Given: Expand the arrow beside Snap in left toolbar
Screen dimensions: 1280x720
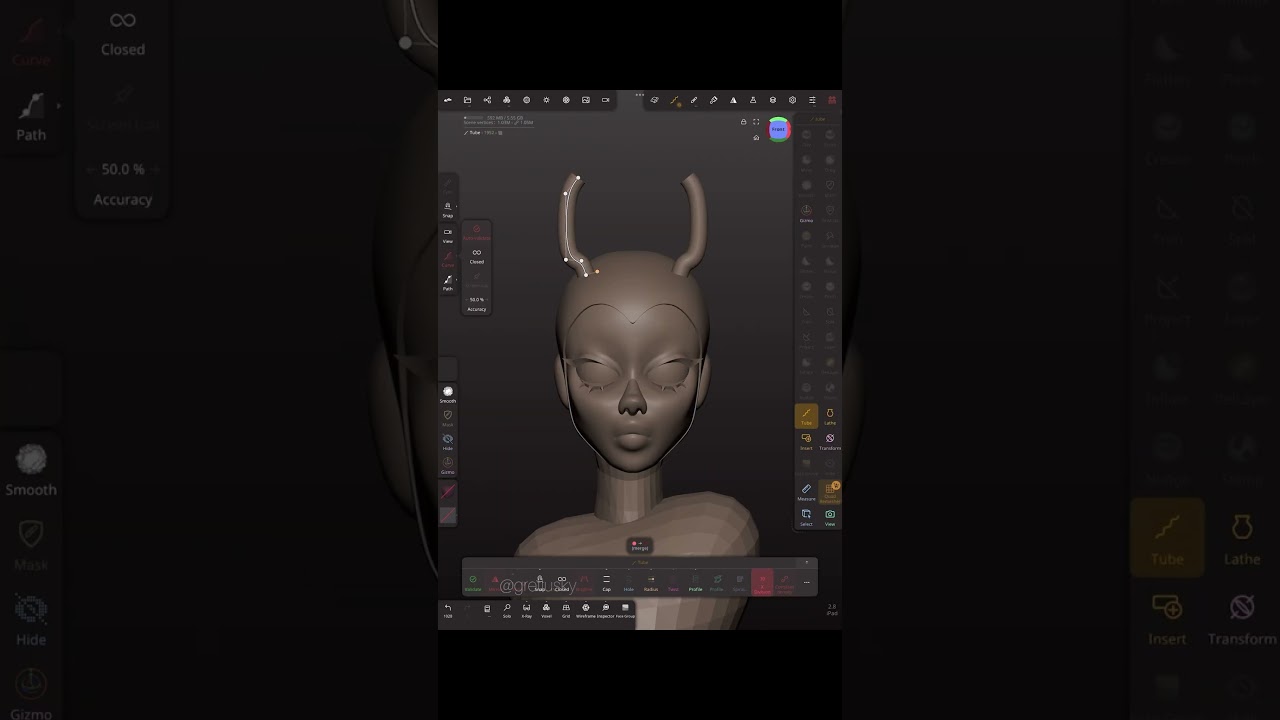Looking at the screenshot, I should (x=456, y=206).
